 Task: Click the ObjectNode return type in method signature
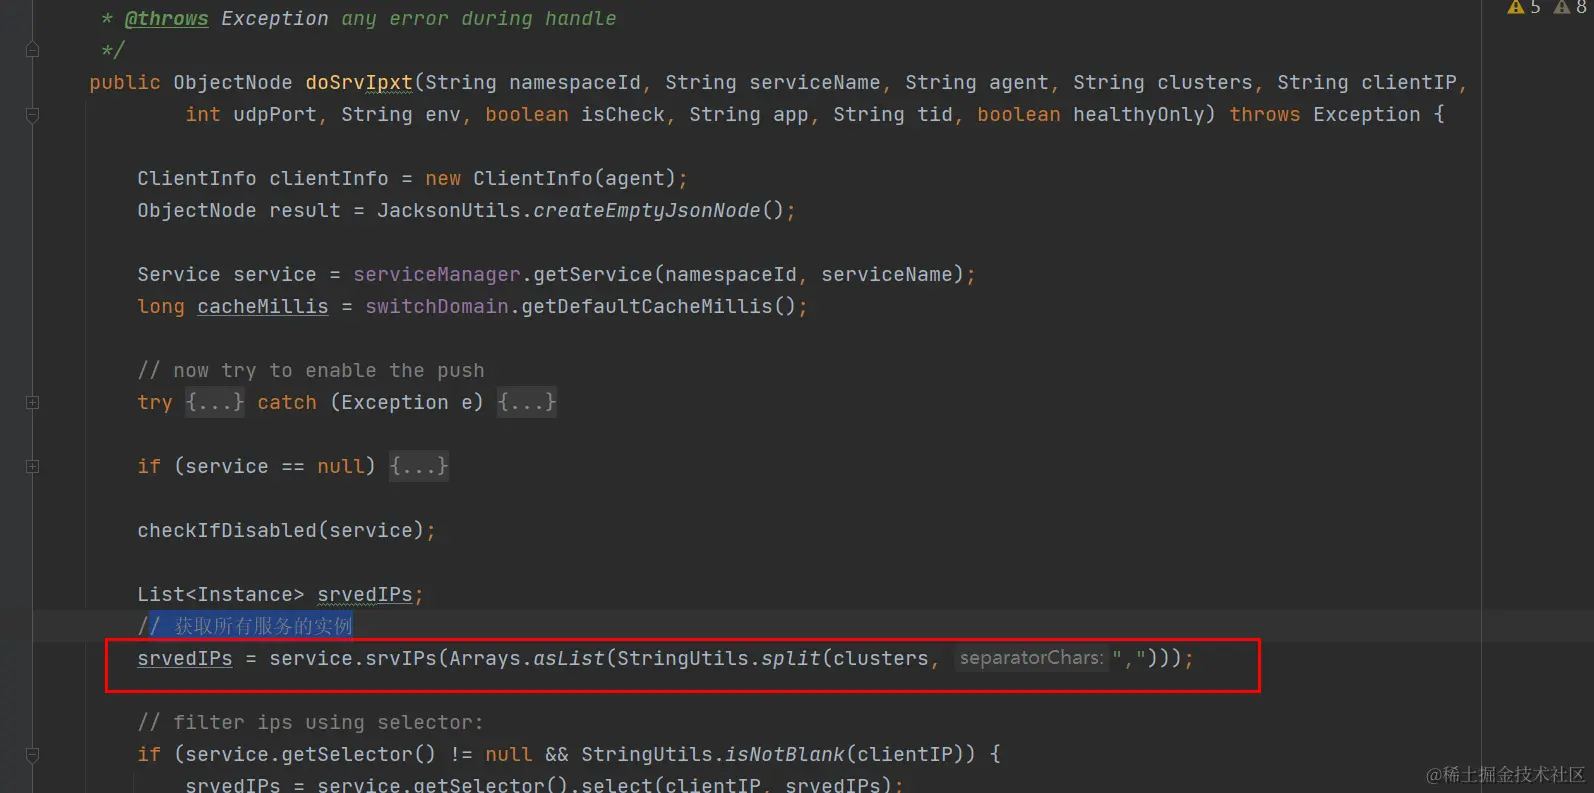[x=233, y=83]
